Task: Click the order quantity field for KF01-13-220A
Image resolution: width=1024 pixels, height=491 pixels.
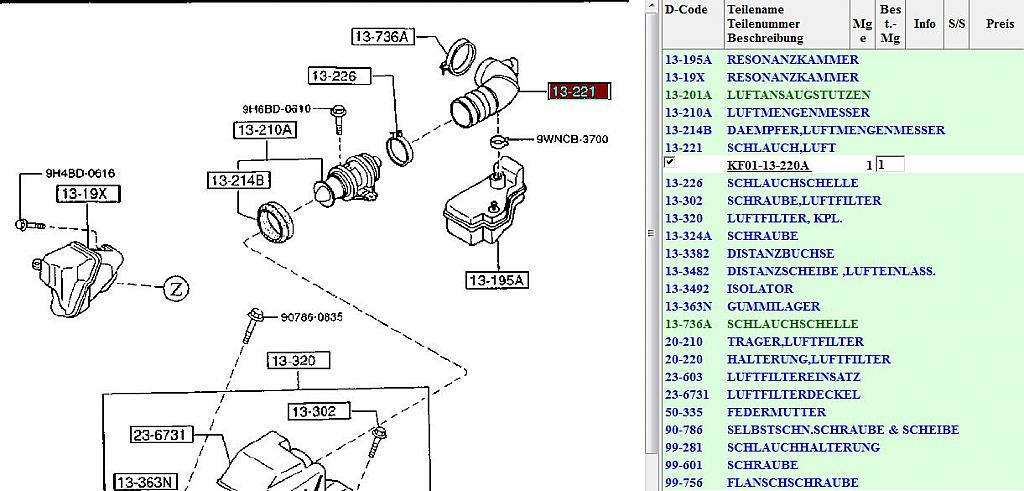Action: click(889, 165)
